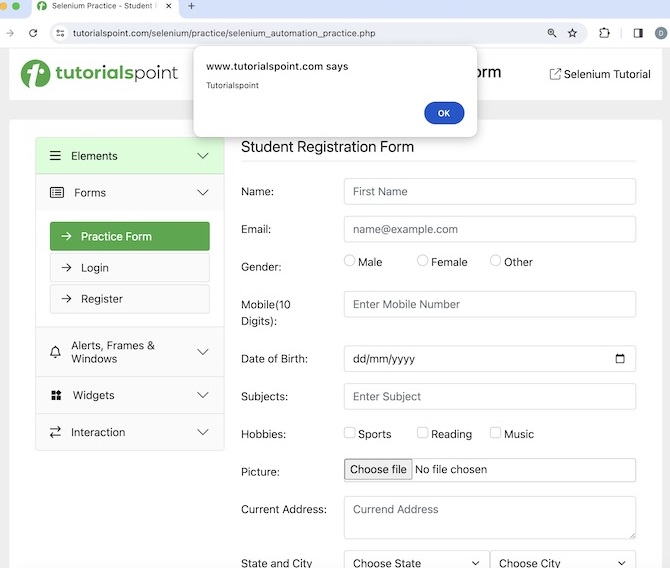The width and height of the screenshot is (670, 568).
Task: Click the First Name input field
Action: (x=489, y=191)
